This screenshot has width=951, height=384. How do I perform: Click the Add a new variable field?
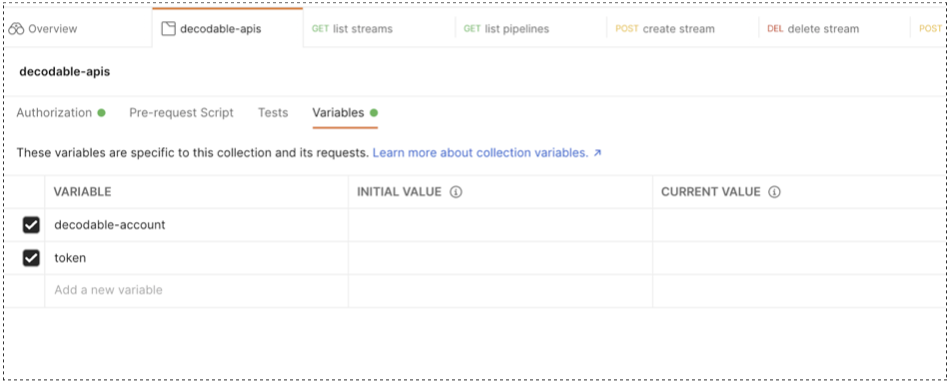197,290
